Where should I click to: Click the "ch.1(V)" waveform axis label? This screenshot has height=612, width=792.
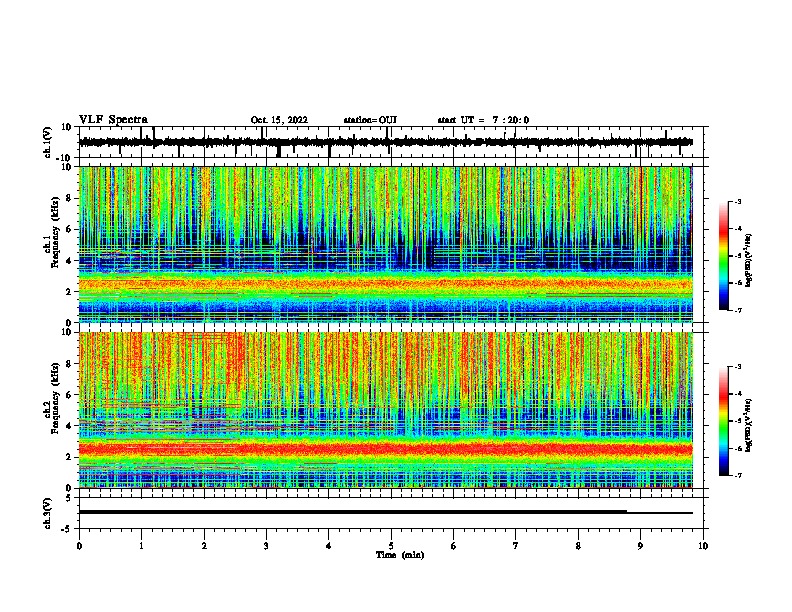[48, 142]
